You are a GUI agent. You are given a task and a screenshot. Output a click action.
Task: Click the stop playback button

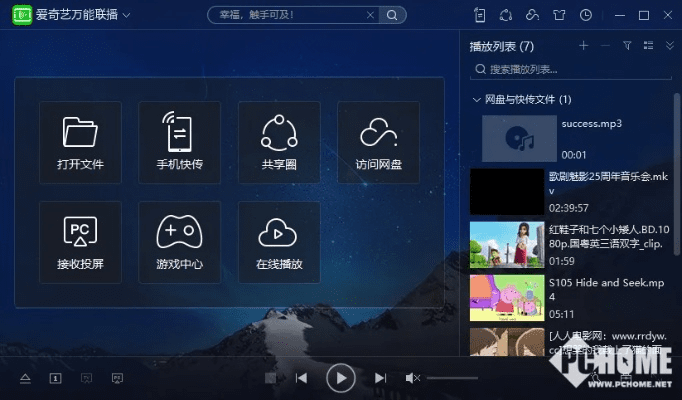[271, 378]
